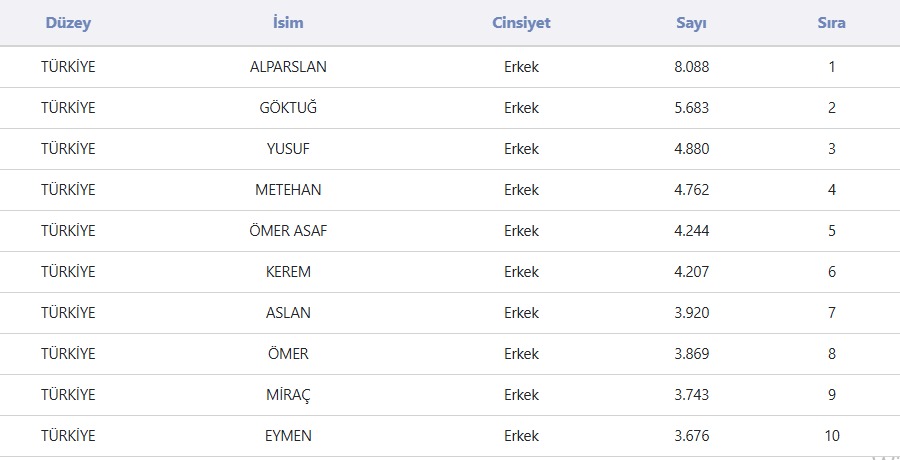Select the name ALPARSLAN in the table
This screenshot has height=460, width=900.
click(x=288, y=67)
